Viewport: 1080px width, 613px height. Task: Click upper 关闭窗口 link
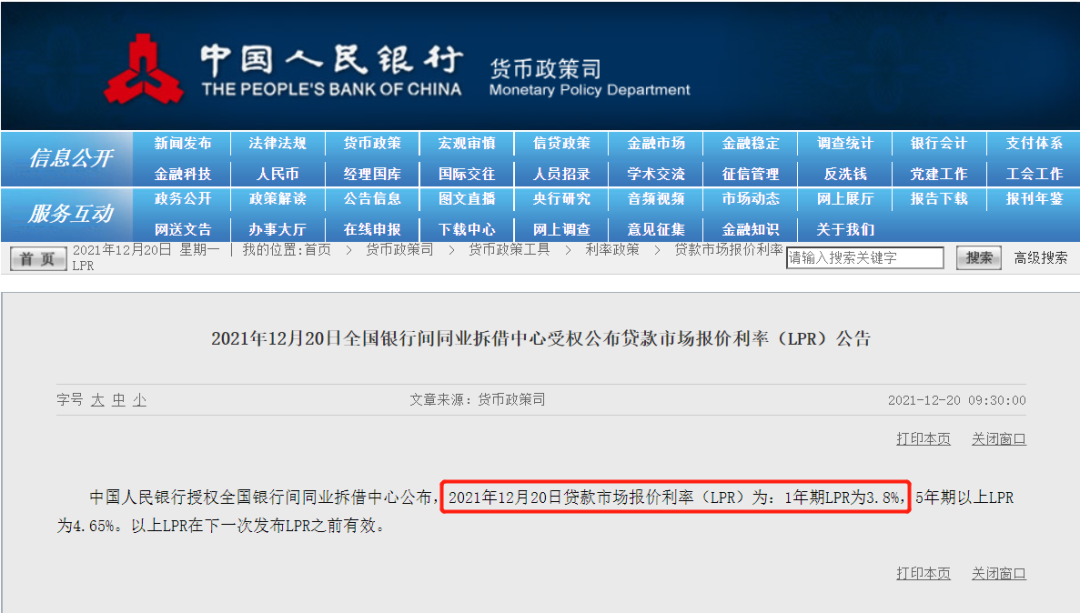pyautogui.click(x=999, y=439)
